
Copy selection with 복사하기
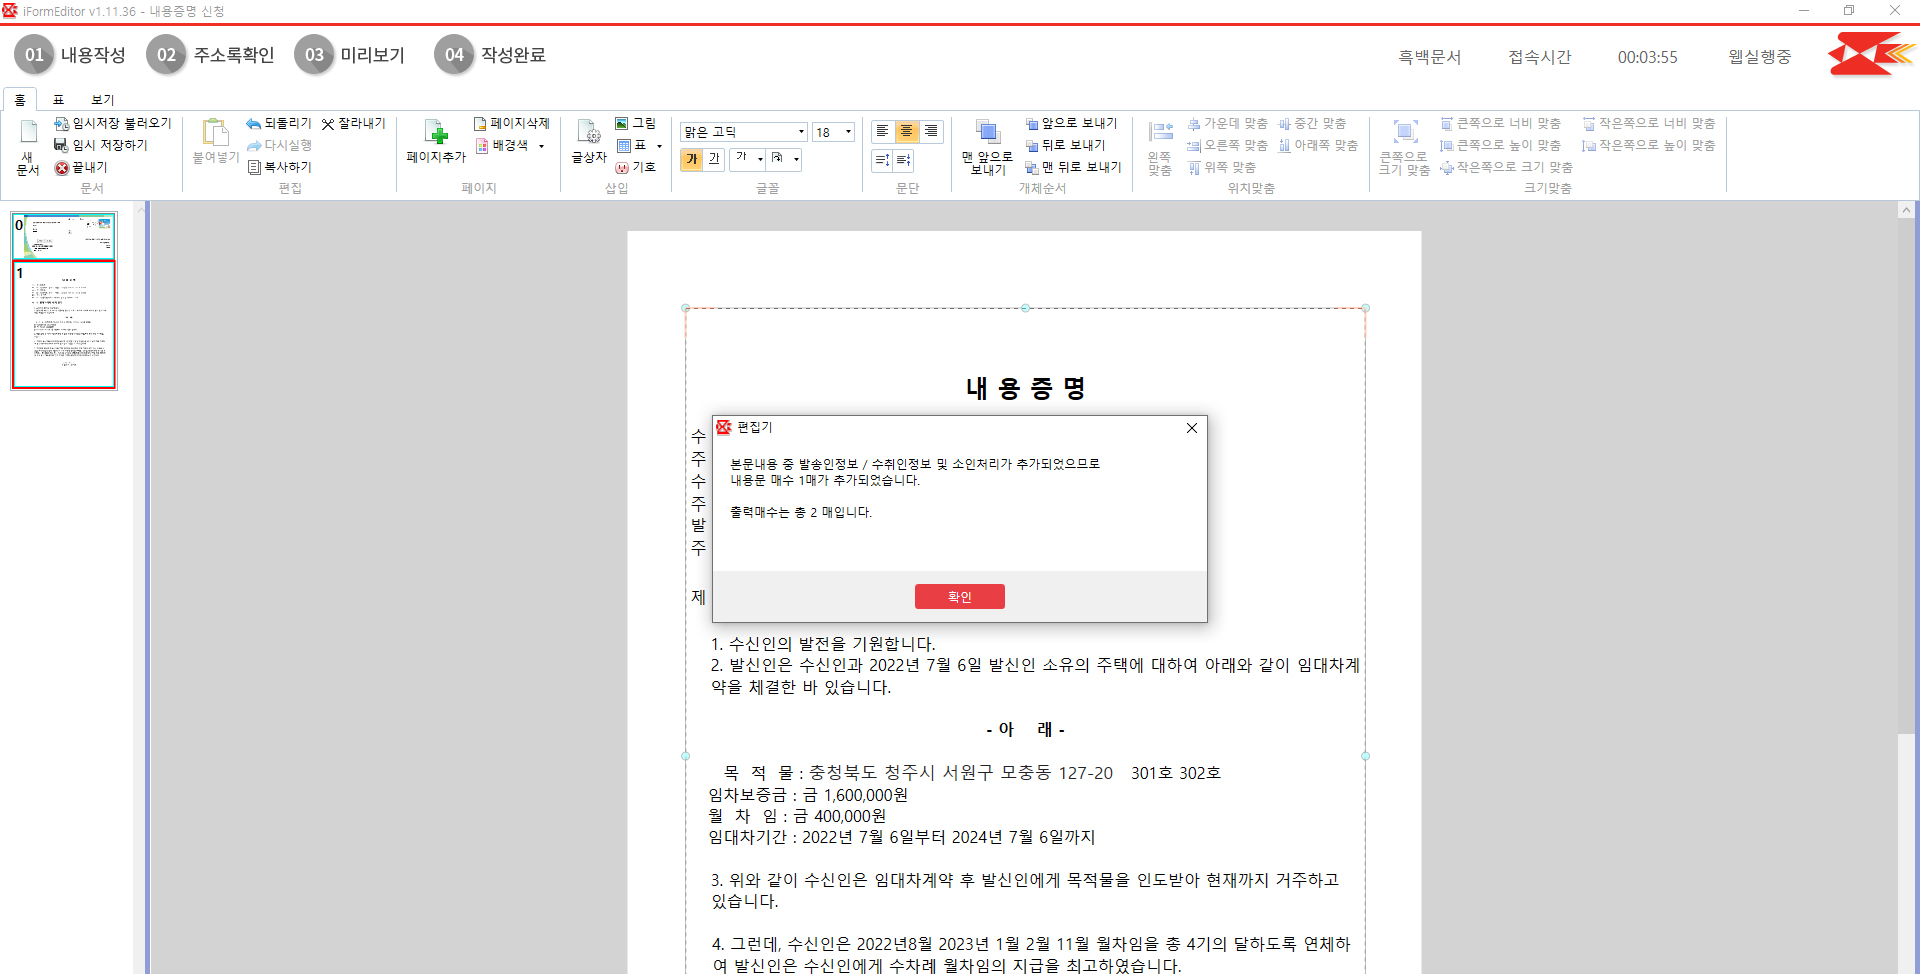tap(280, 167)
